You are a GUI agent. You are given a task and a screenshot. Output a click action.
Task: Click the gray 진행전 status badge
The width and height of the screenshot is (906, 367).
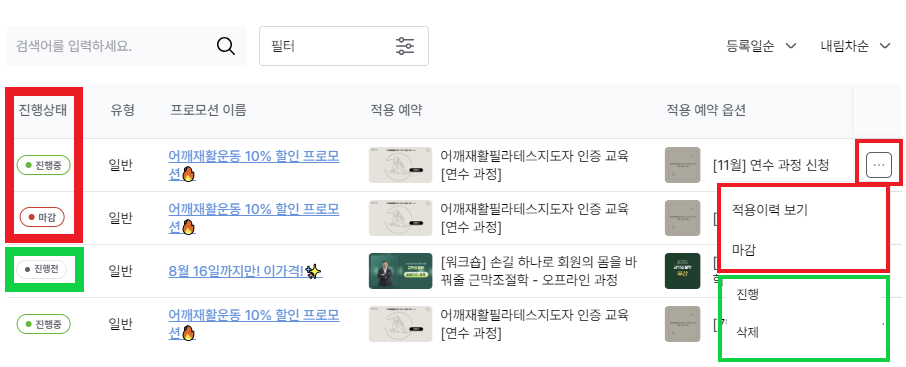click(42, 269)
